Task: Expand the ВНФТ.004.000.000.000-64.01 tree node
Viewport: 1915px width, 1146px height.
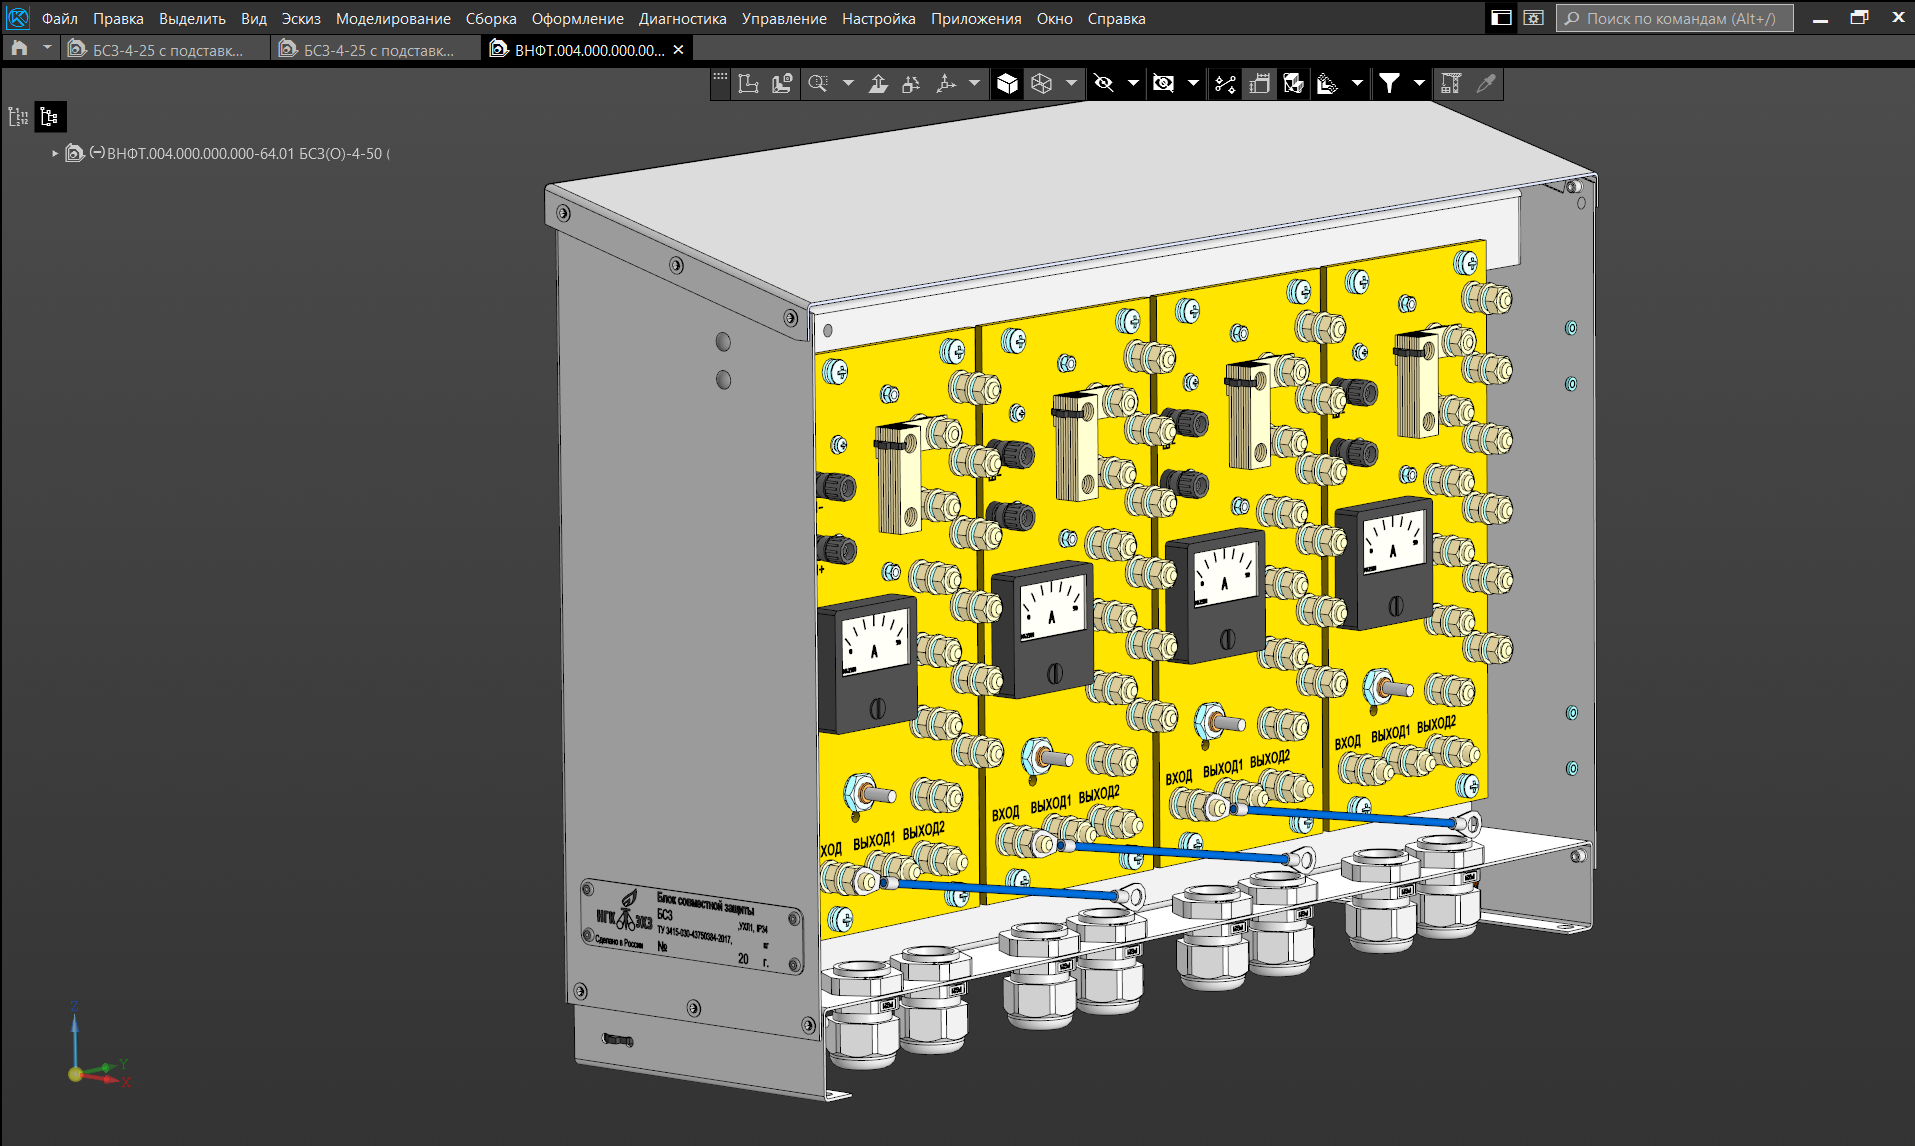Action: tap(55, 154)
